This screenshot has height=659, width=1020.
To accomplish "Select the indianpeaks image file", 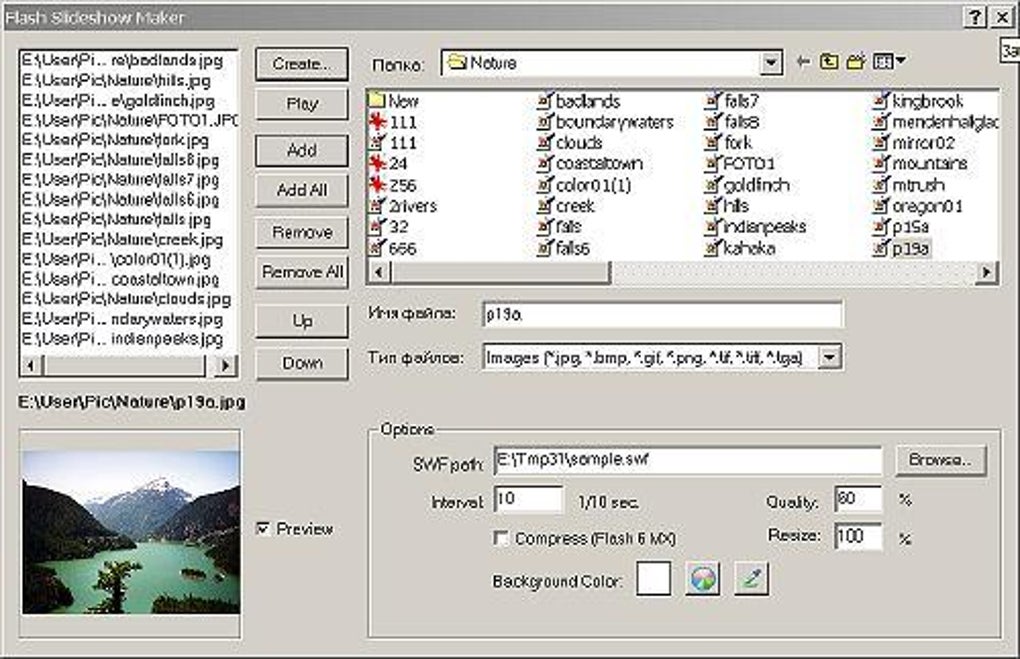I will coord(756,227).
